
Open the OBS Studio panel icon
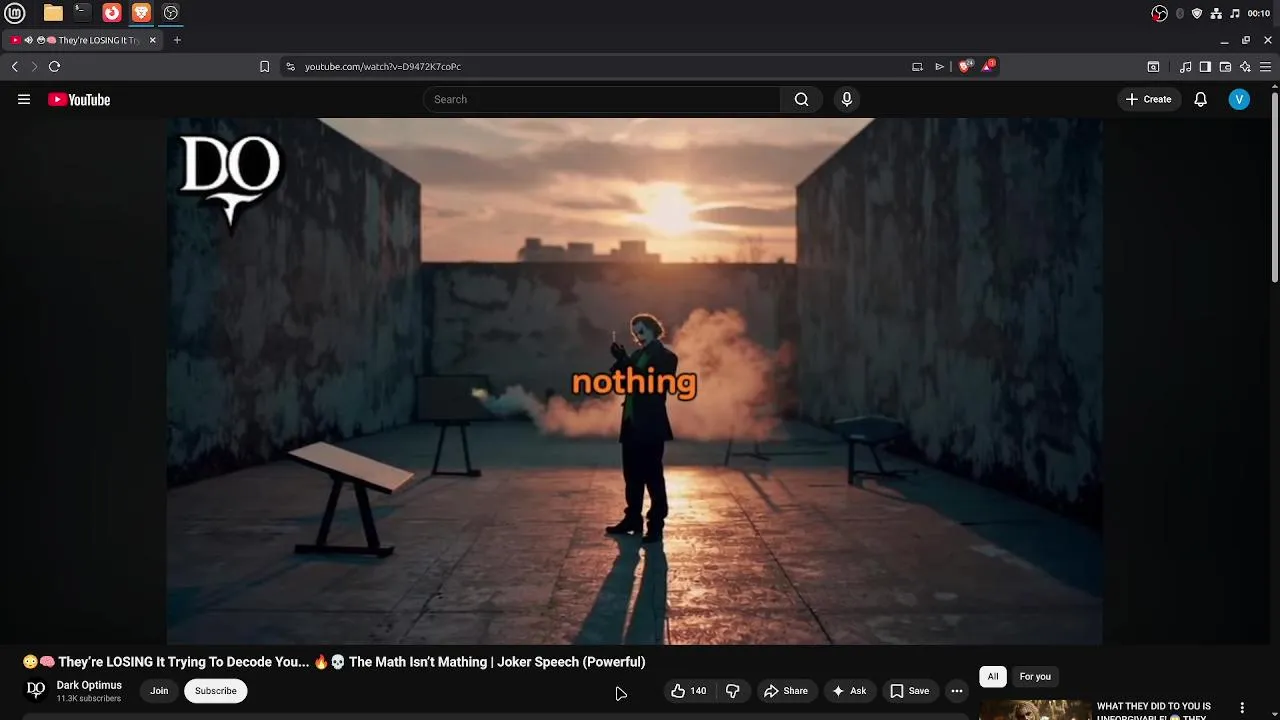point(171,13)
